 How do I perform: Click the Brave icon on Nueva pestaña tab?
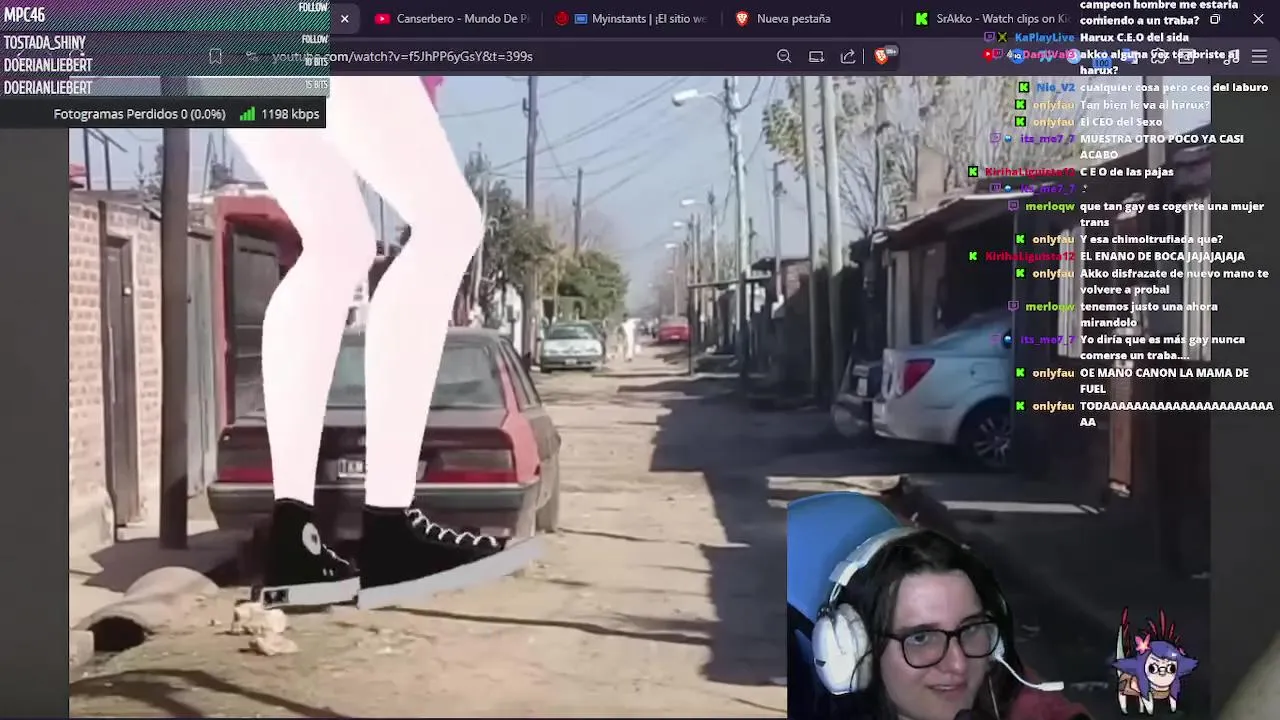742,18
